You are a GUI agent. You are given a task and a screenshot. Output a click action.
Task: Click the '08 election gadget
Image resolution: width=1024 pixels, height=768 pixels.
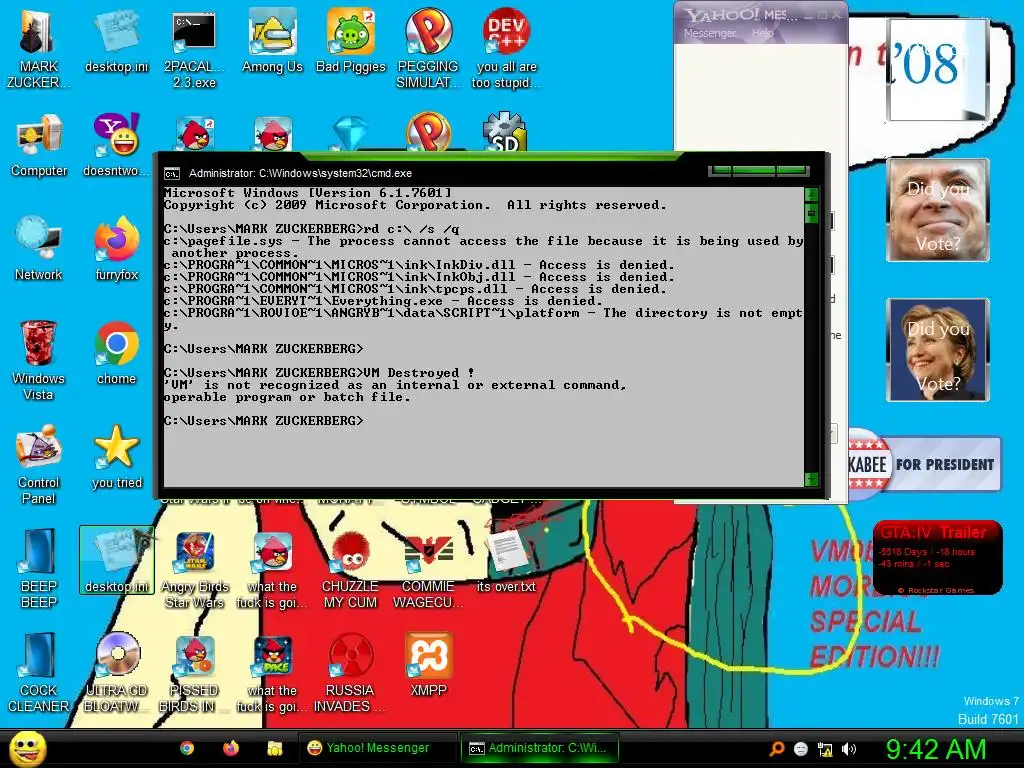937,69
